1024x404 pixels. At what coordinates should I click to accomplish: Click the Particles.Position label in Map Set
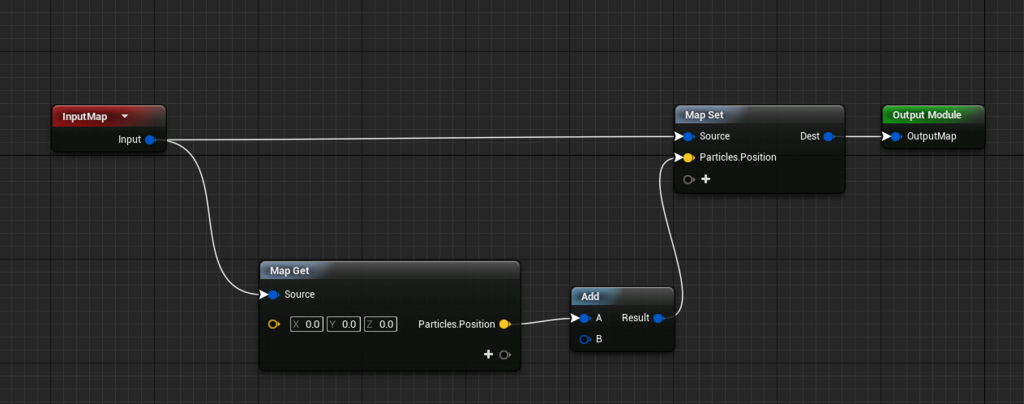pos(738,158)
